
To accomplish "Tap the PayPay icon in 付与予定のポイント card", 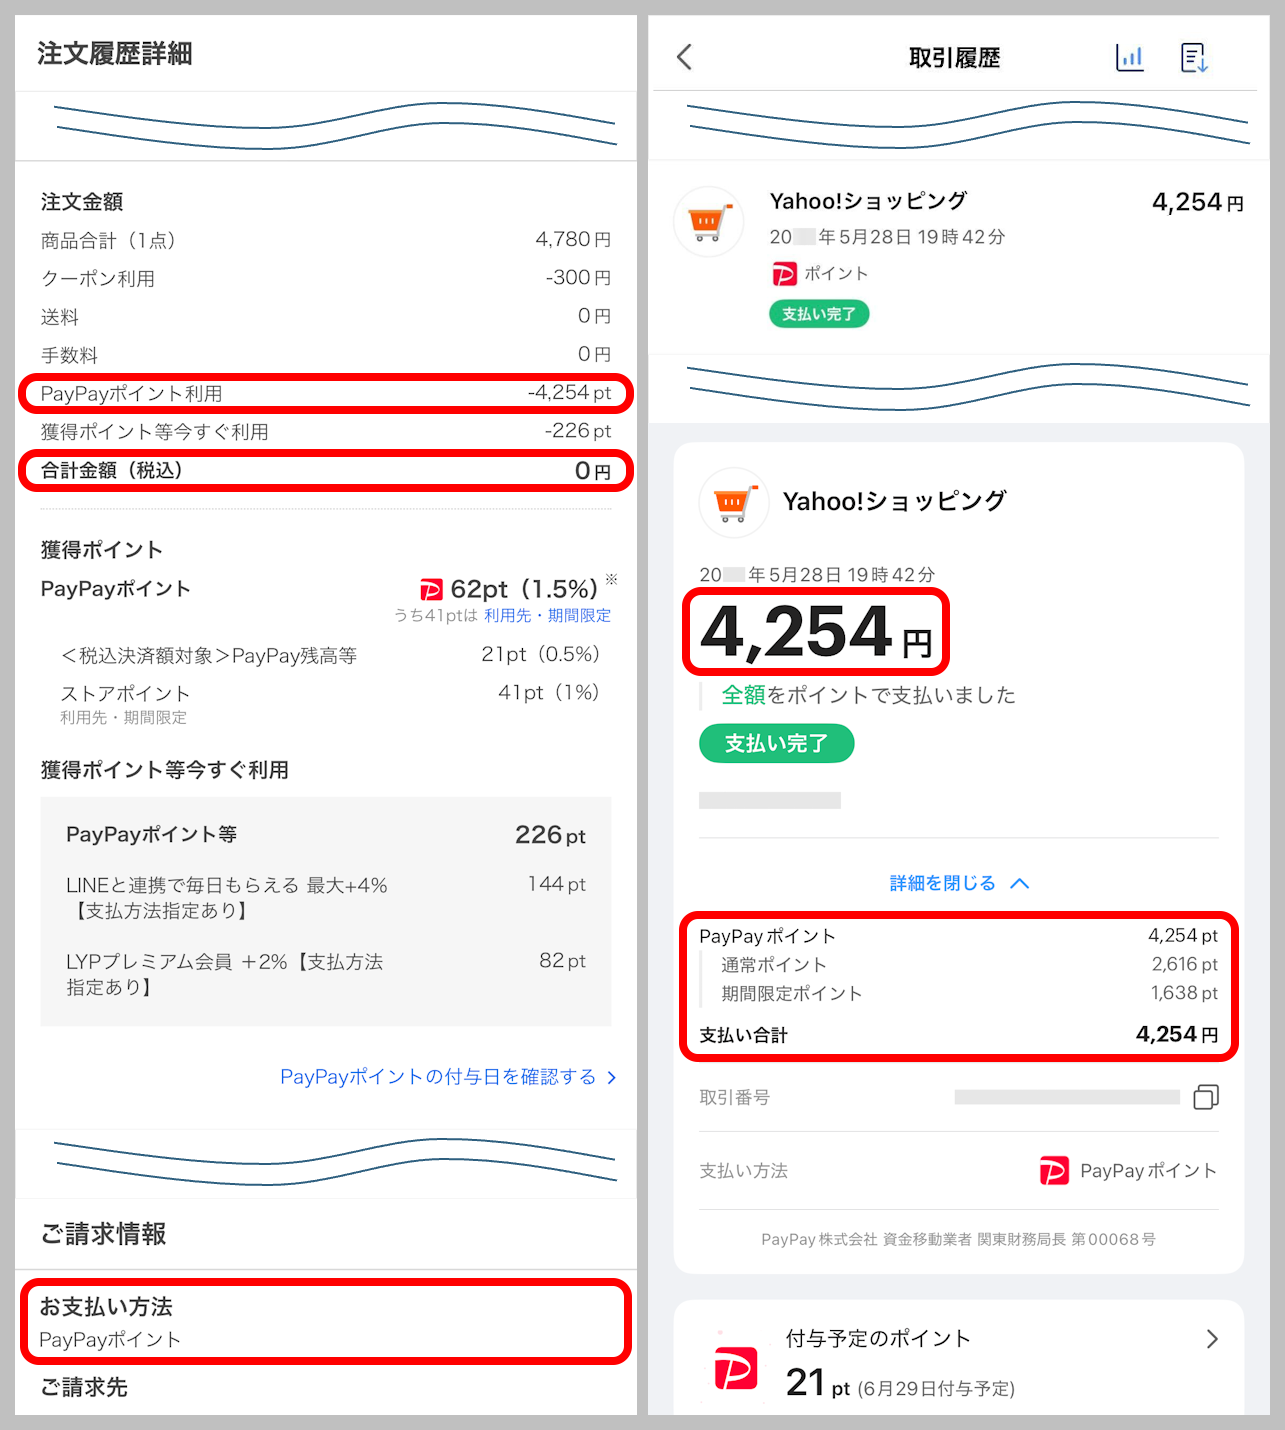I will (x=736, y=1368).
